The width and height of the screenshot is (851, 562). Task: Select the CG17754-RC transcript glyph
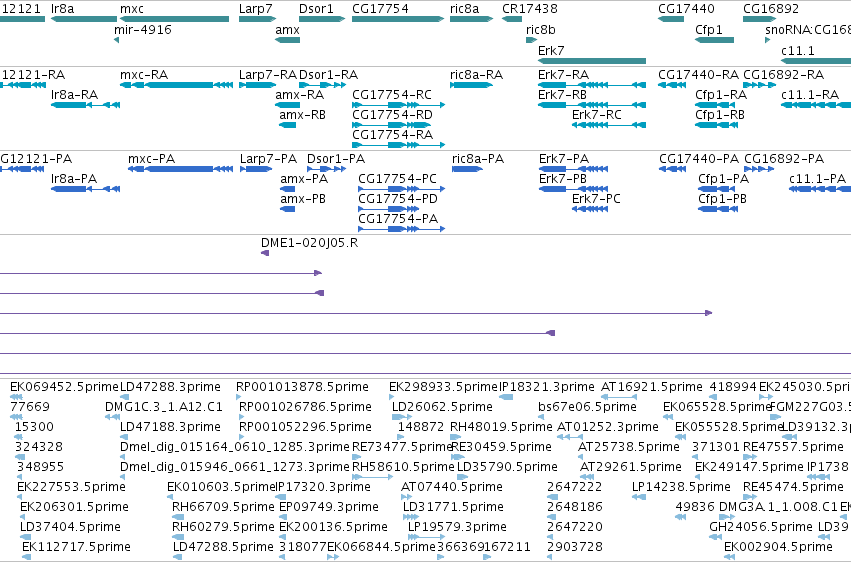point(398,105)
